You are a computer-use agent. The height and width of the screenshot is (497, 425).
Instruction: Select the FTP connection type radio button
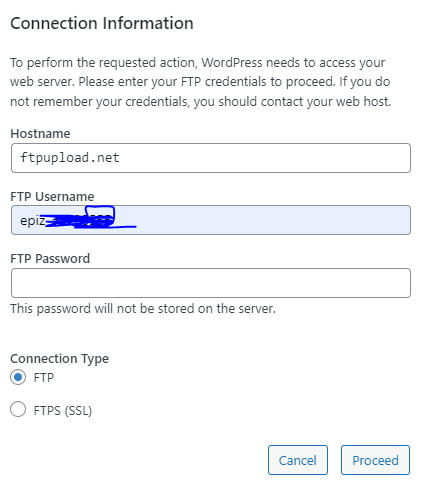18,377
